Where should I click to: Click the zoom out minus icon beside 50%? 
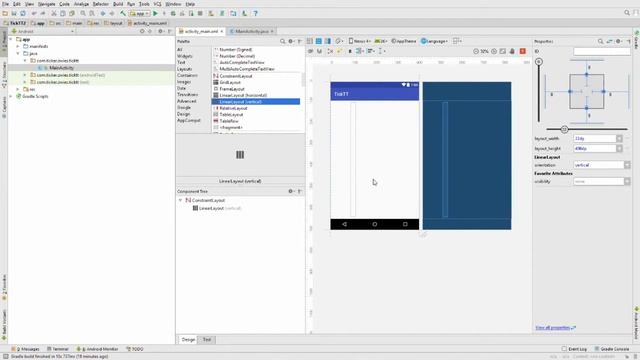click(476, 51)
